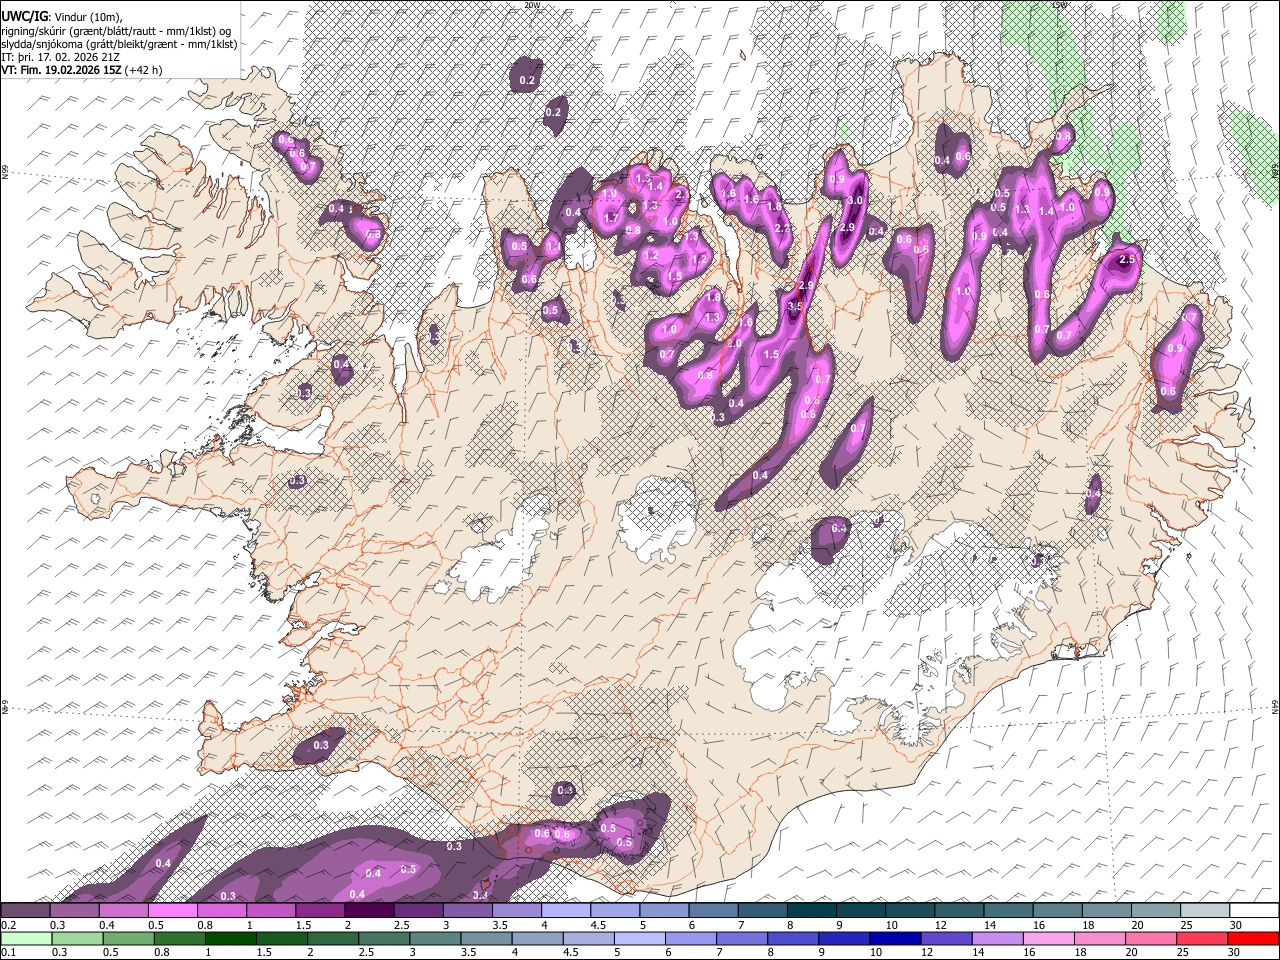1280x960 pixels.
Task: Click the 'VT: Fim. 19.02.2026 15Z' valid time
Action: point(61,70)
